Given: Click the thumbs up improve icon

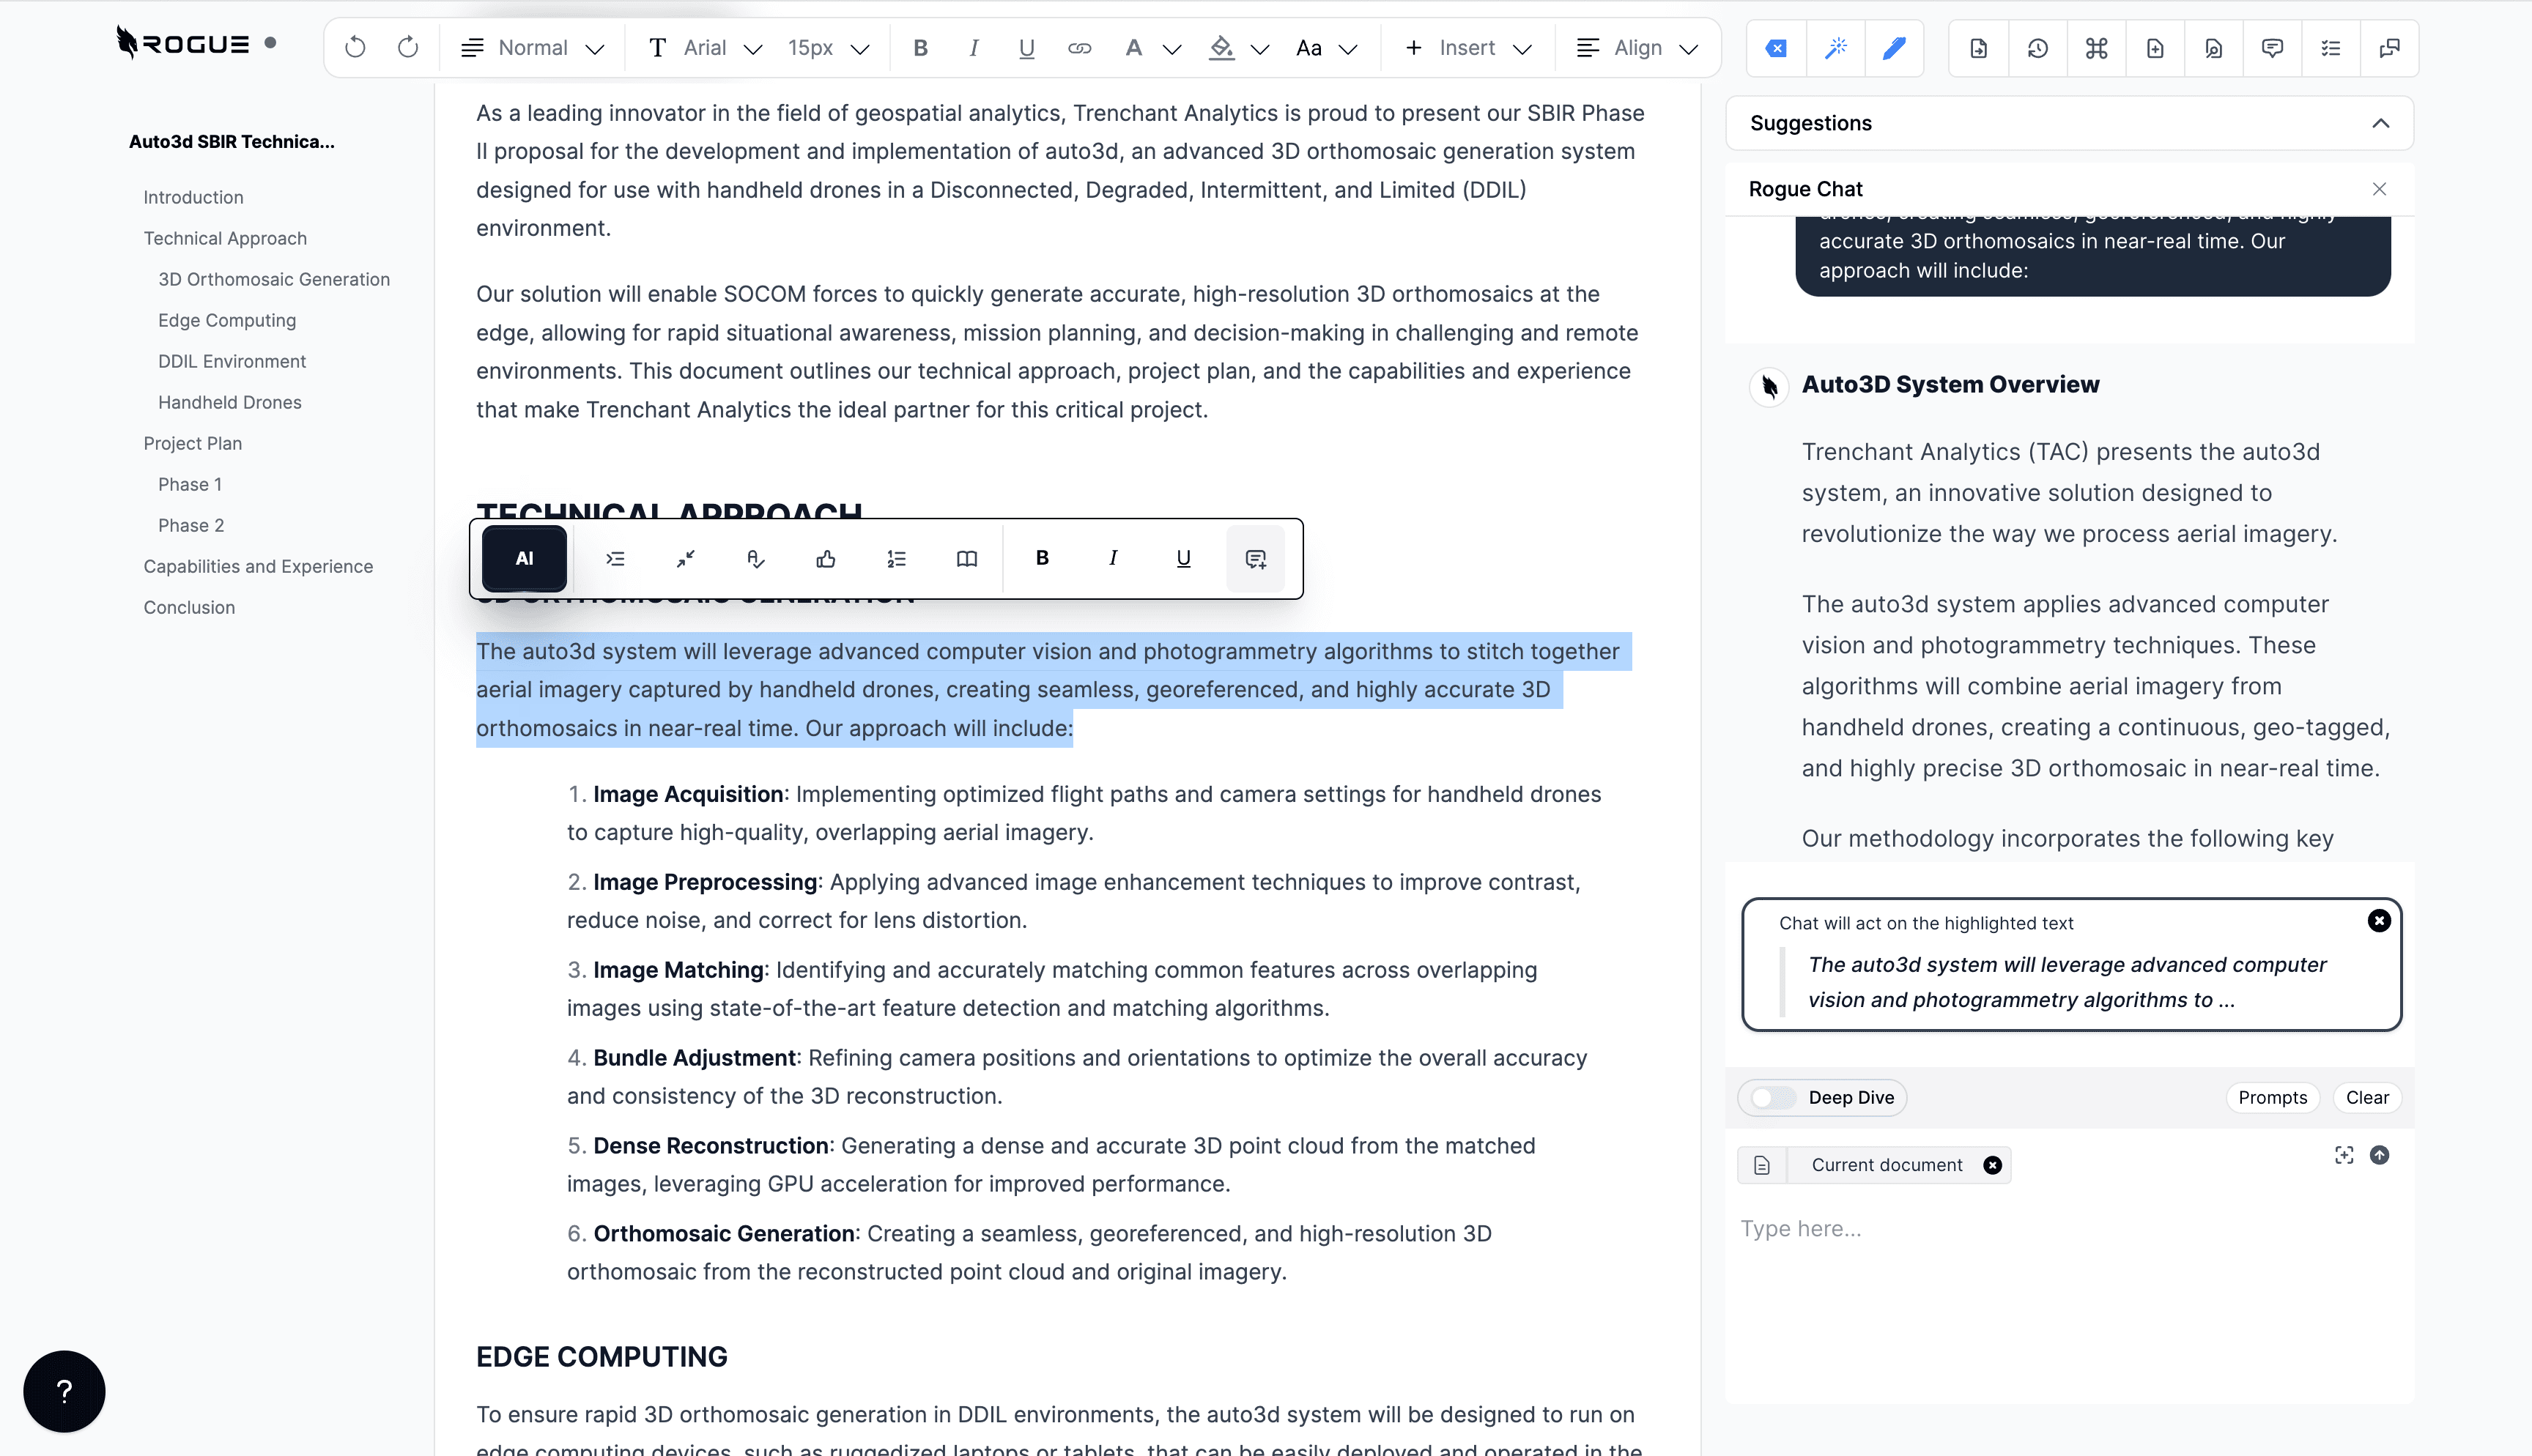Looking at the screenshot, I should [826, 558].
